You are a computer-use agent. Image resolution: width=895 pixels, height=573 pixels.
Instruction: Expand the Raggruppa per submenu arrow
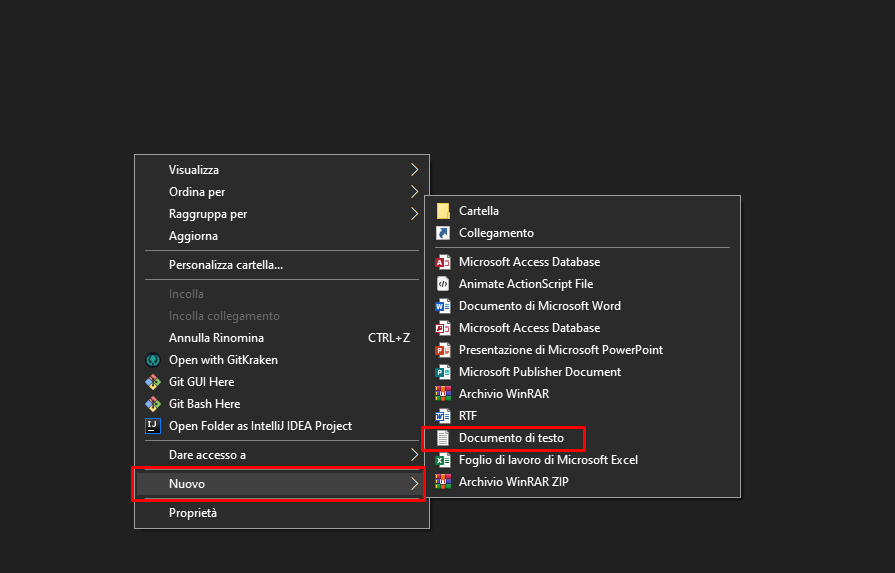414,214
